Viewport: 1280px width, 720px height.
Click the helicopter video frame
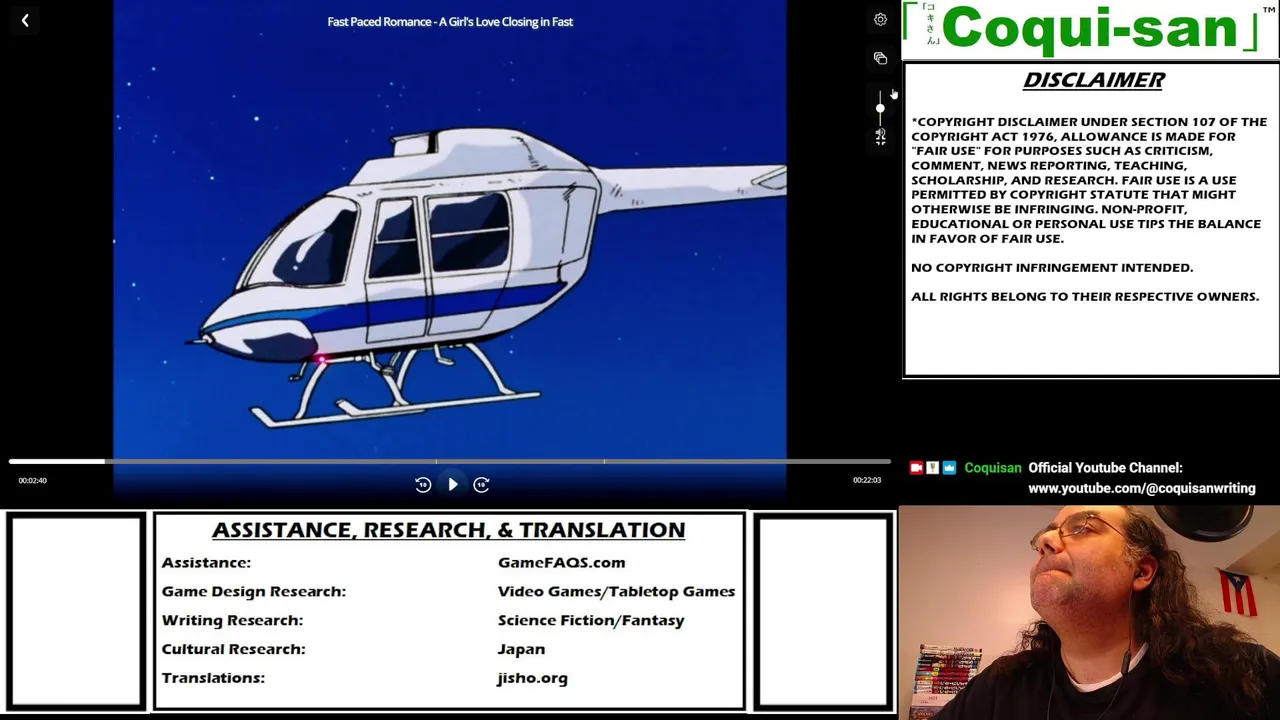coord(450,230)
